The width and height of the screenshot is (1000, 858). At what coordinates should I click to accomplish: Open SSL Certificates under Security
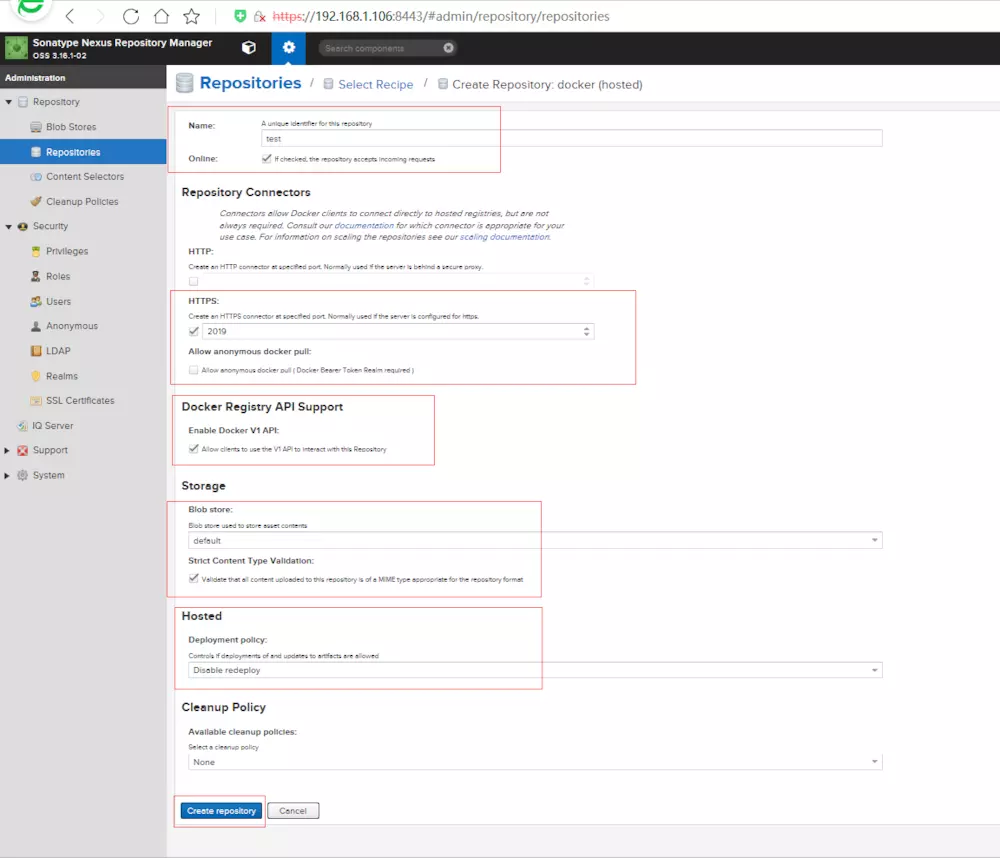pyautogui.click(x=80, y=401)
